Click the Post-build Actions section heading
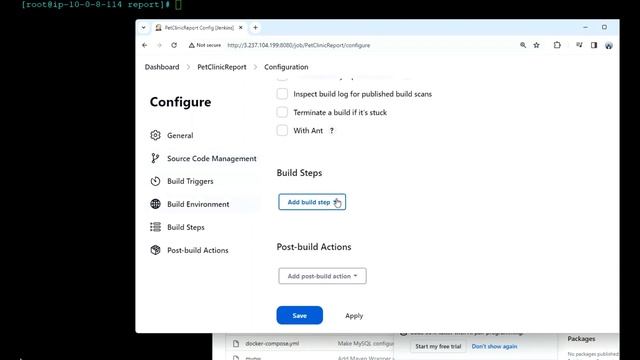This screenshot has height=360, width=640. click(314, 247)
